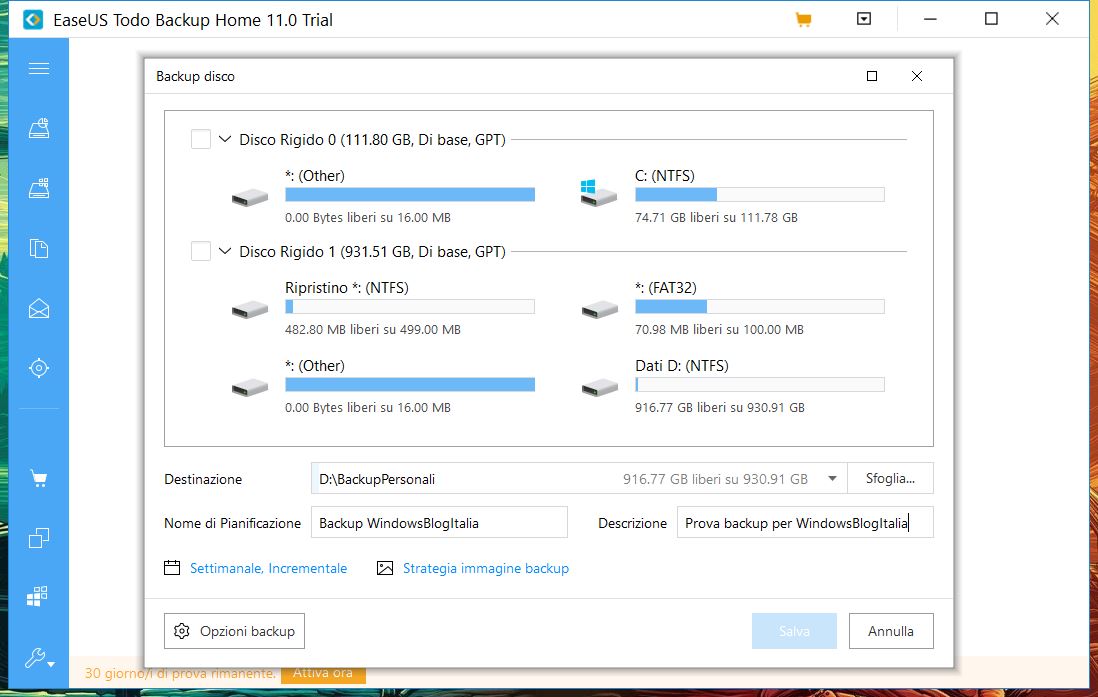Click '74.71 GB liberi su 111.78 GB' text

(x=716, y=217)
